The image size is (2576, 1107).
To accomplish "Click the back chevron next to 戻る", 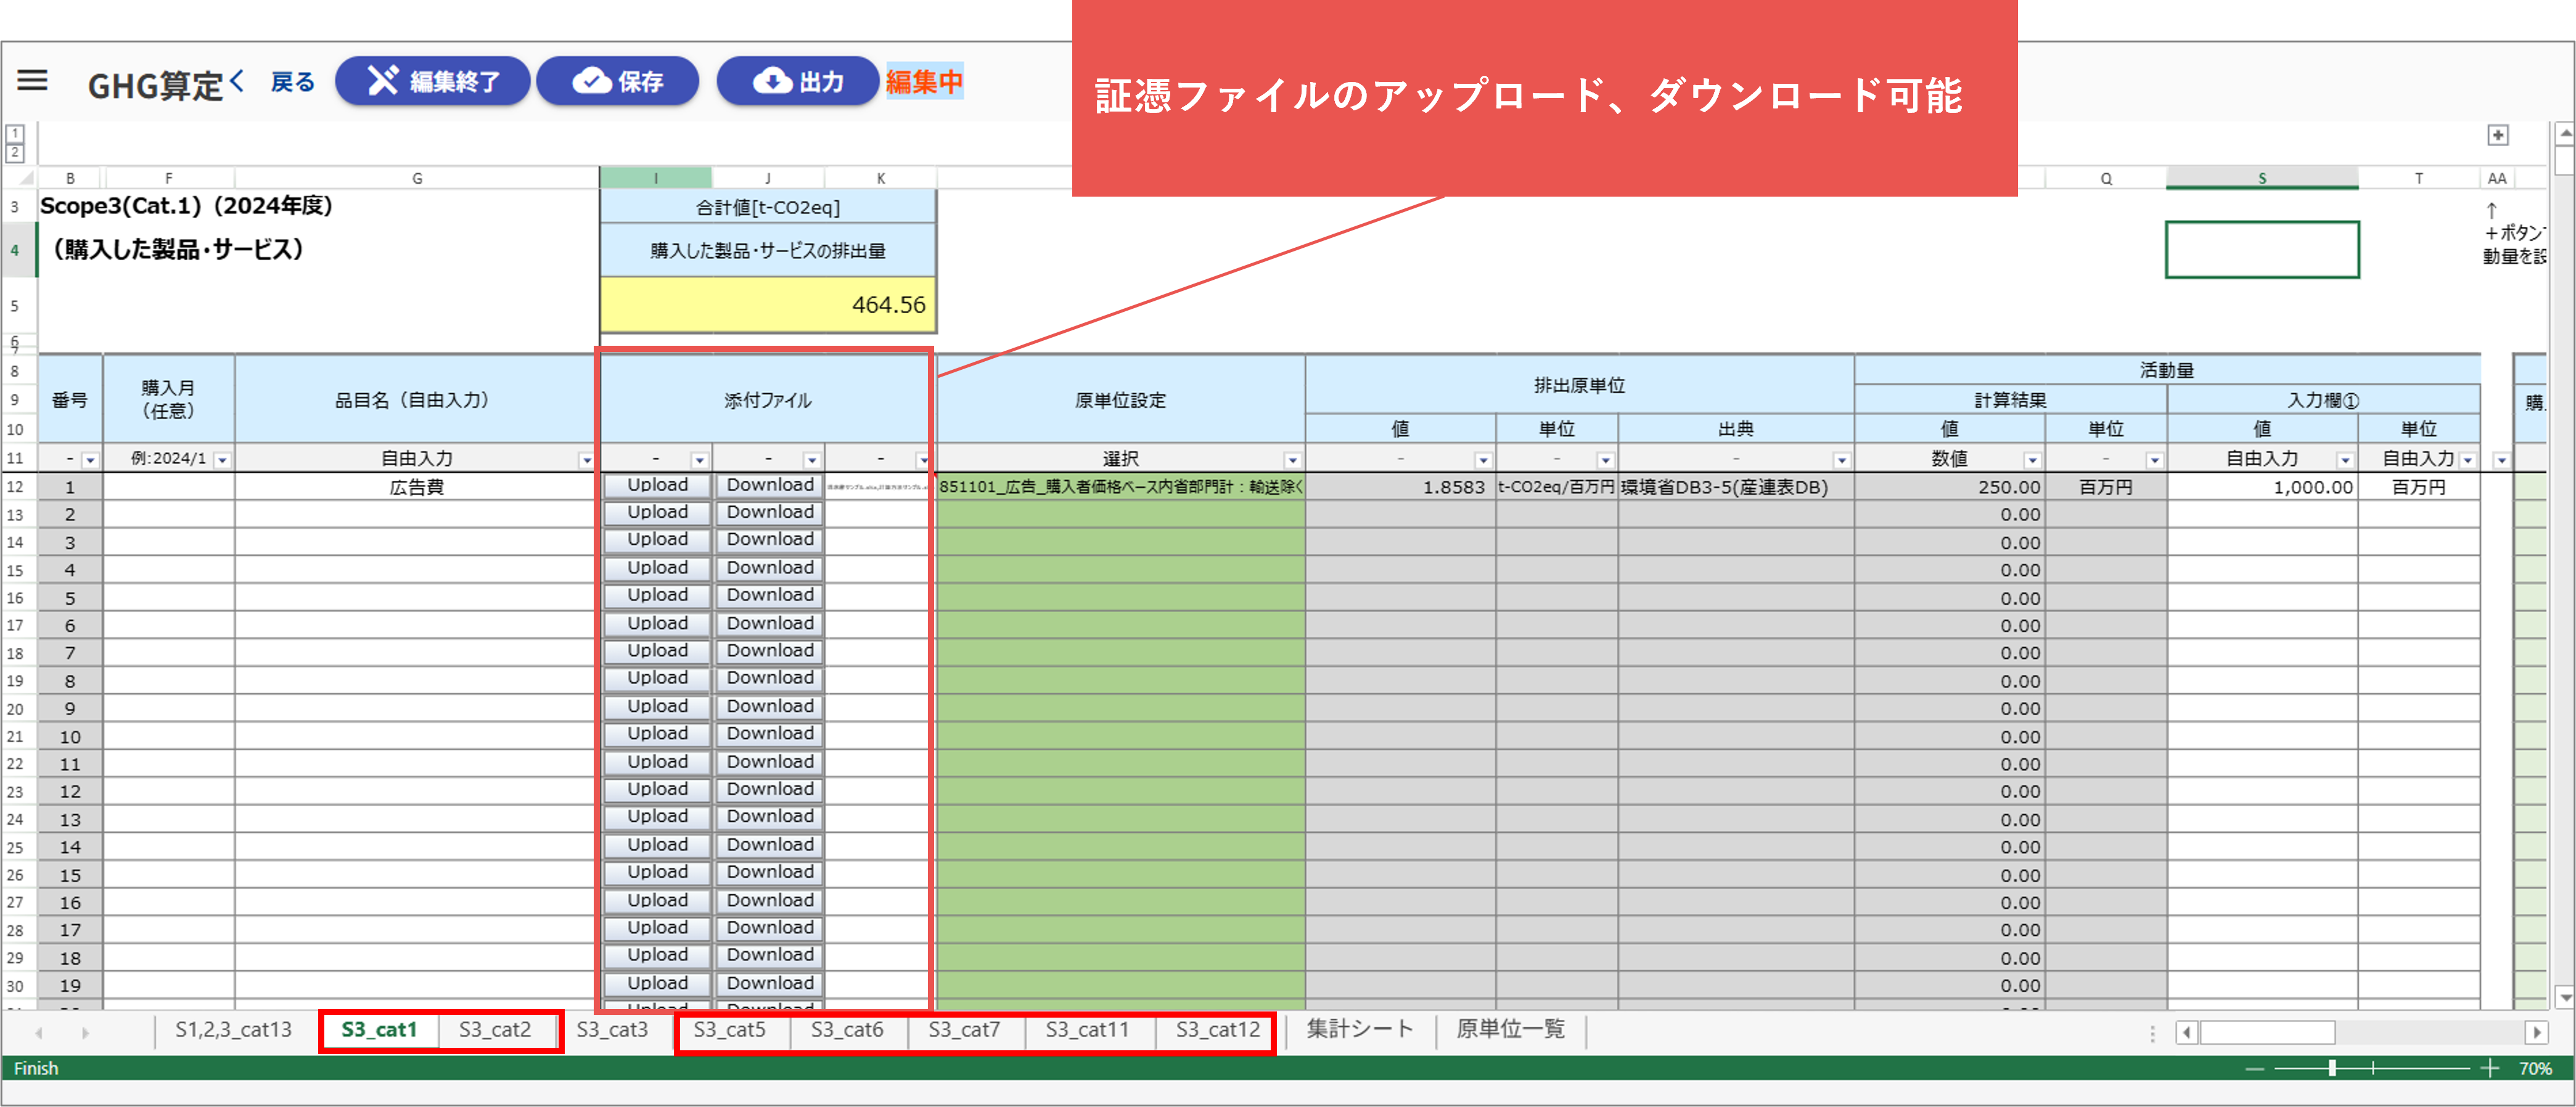I will click(237, 80).
